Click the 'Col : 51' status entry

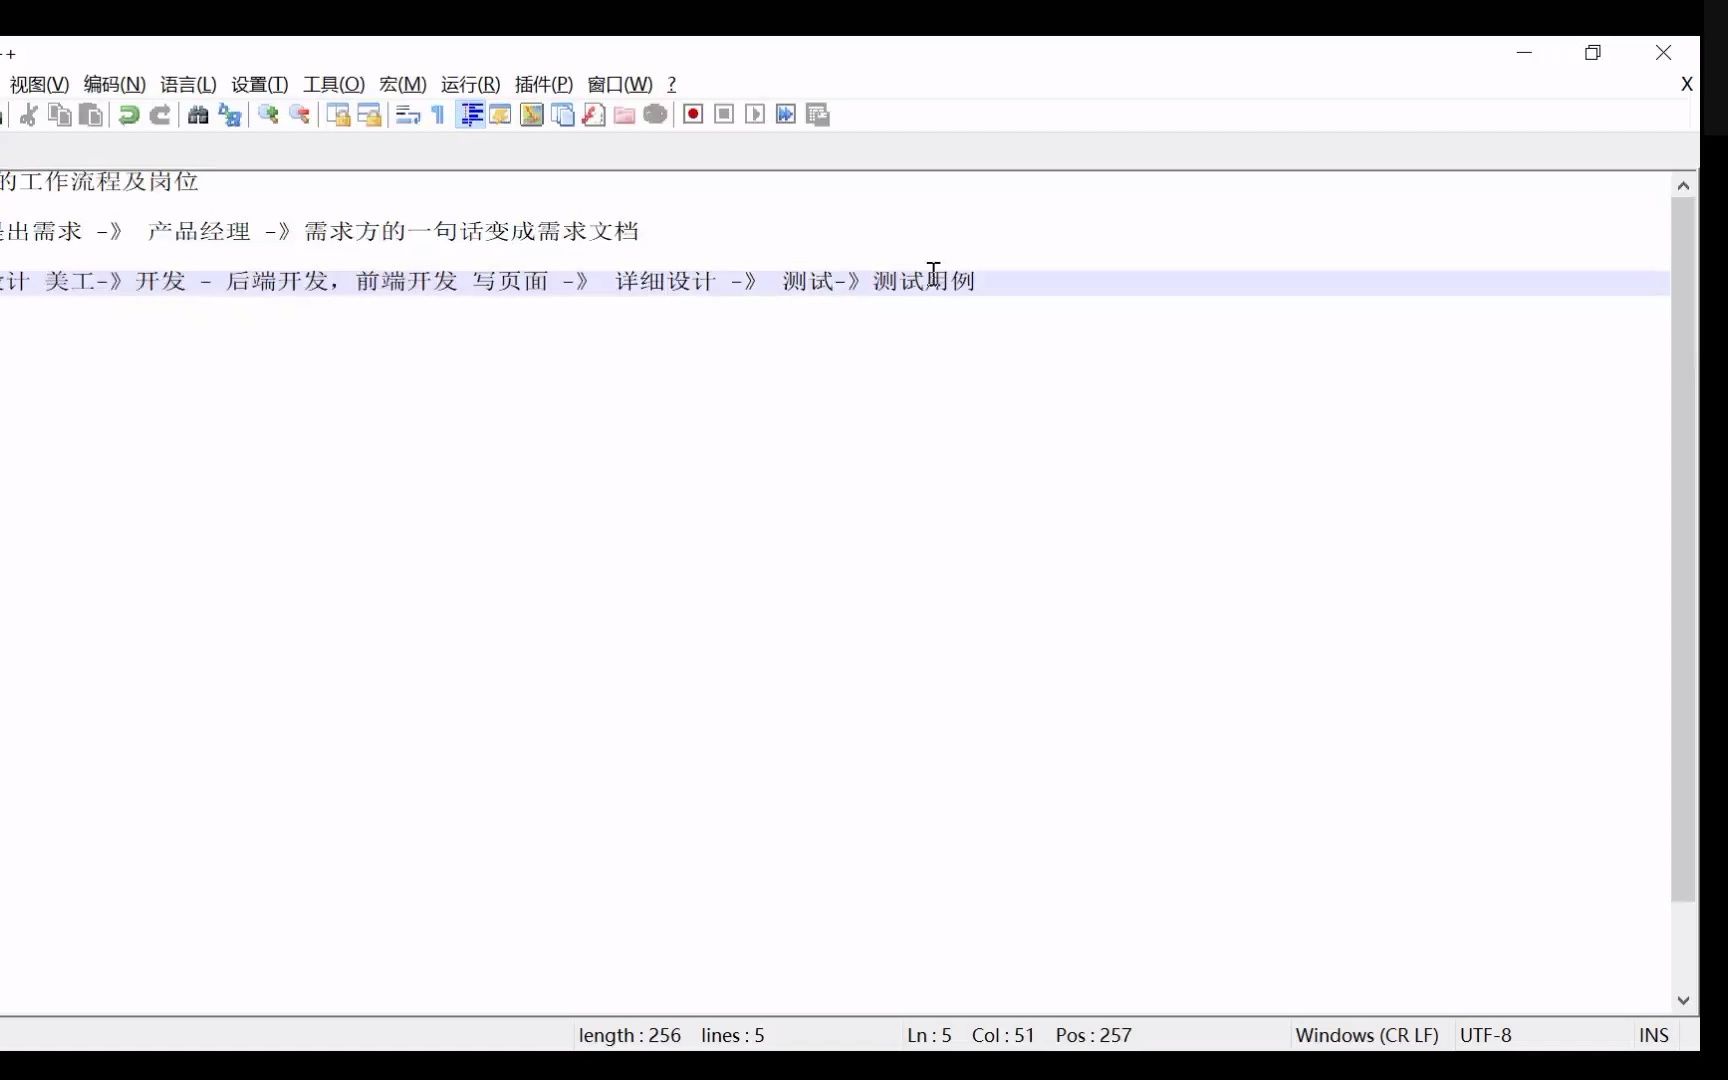pyautogui.click(x=1003, y=1036)
